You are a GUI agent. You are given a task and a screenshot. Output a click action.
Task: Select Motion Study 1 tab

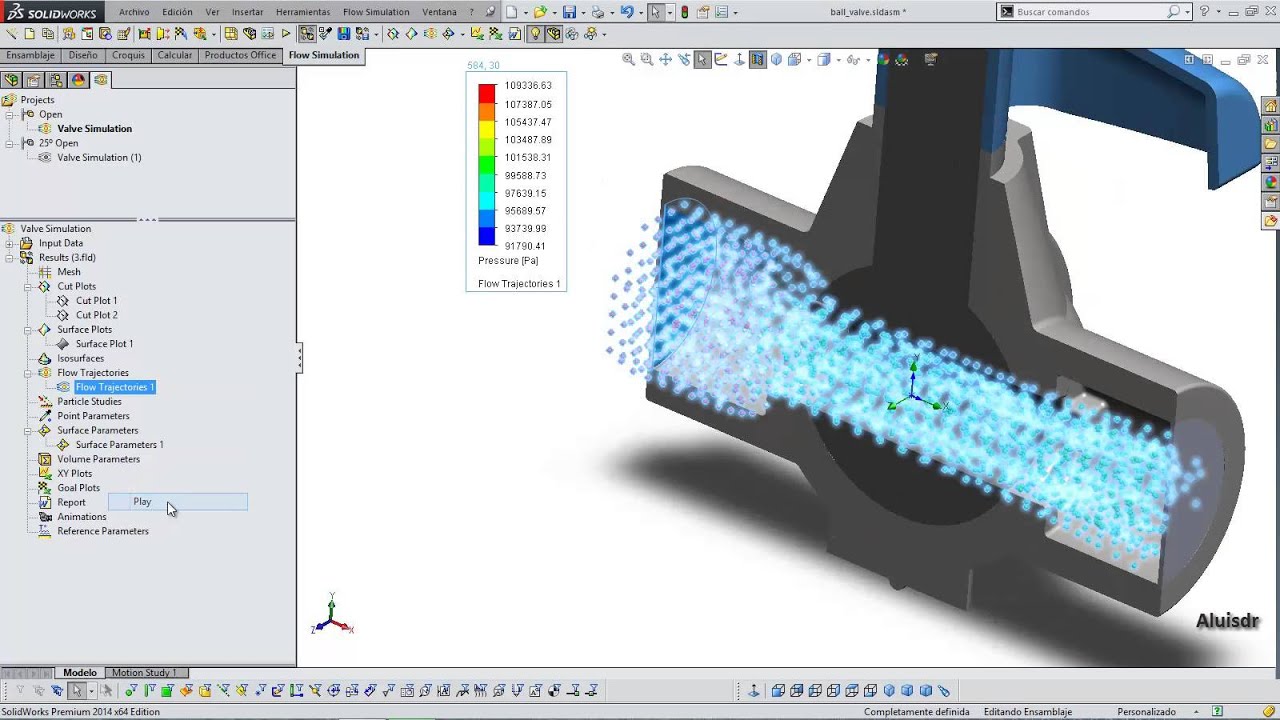(143, 673)
